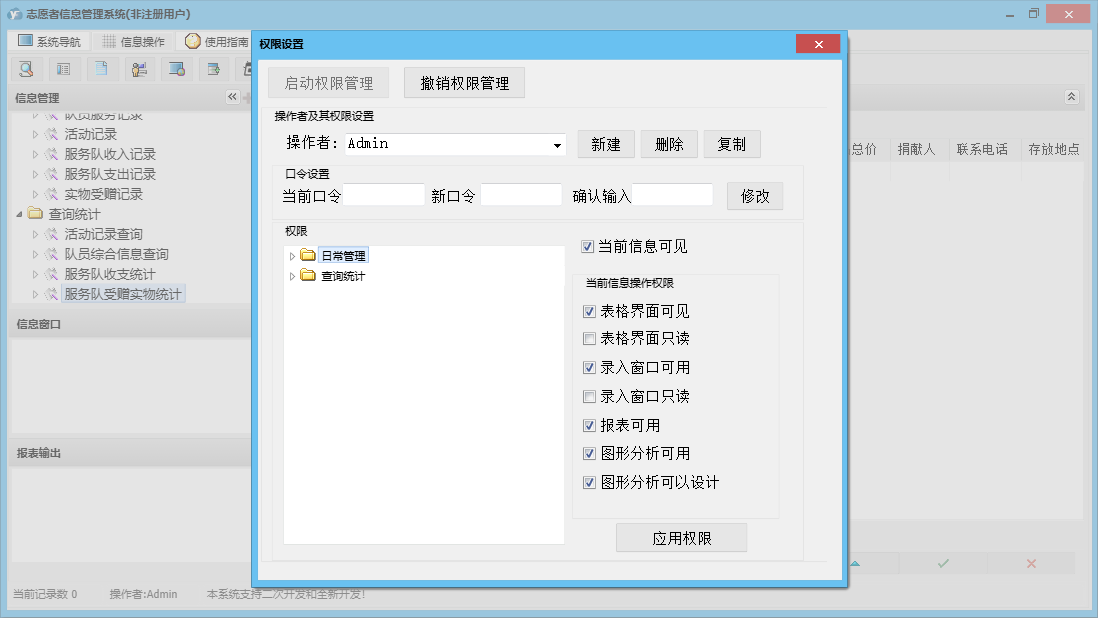Click the 存放地点 column header

pos(1053,149)
